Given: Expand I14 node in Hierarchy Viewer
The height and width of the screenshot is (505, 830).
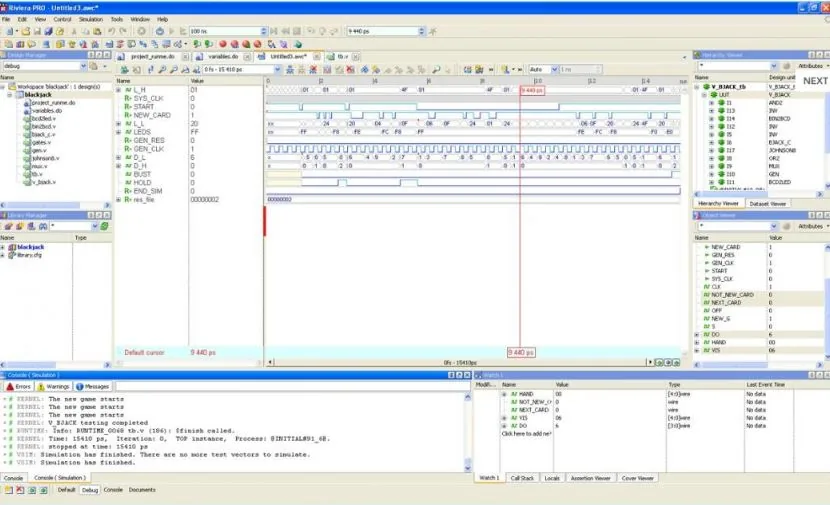Looking at the screenshot, I should tap(711, 119).
